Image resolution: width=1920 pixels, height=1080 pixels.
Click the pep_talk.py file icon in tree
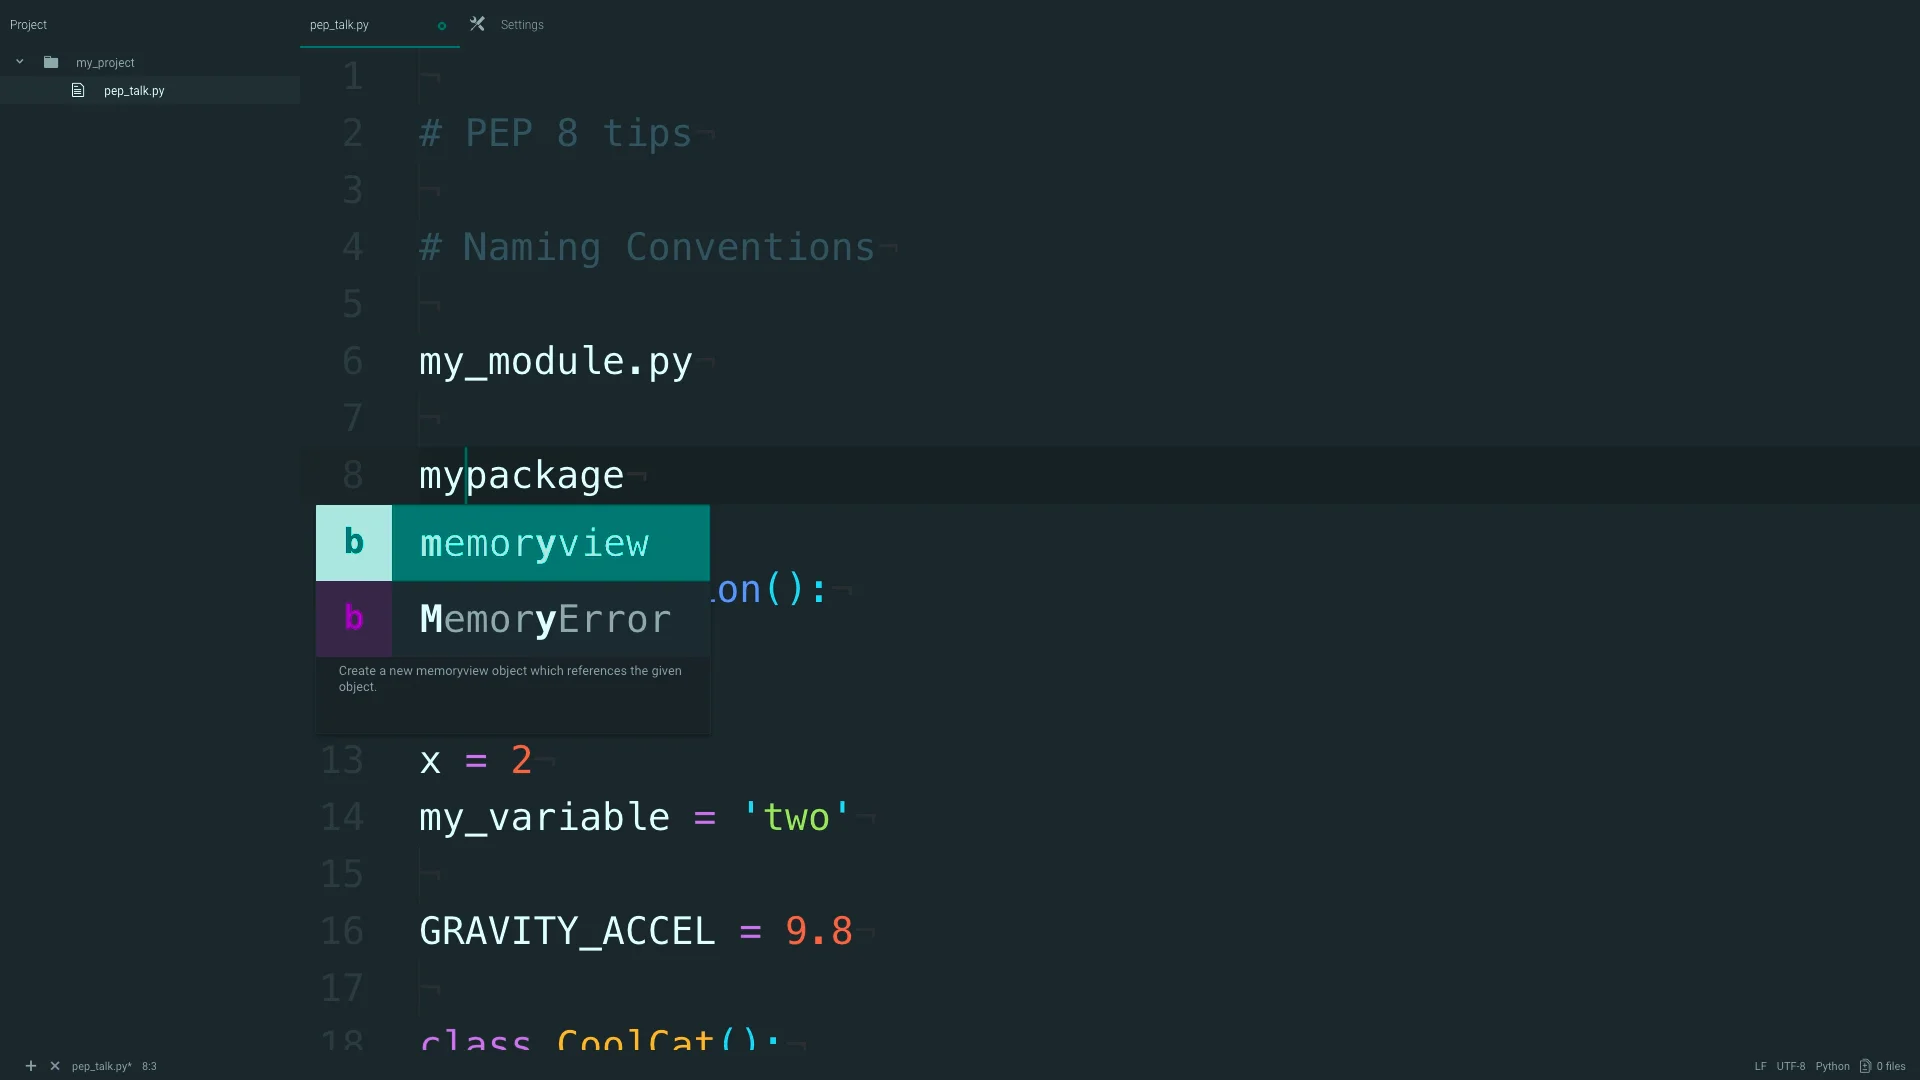pyautogui.click(x=78, y=90)
